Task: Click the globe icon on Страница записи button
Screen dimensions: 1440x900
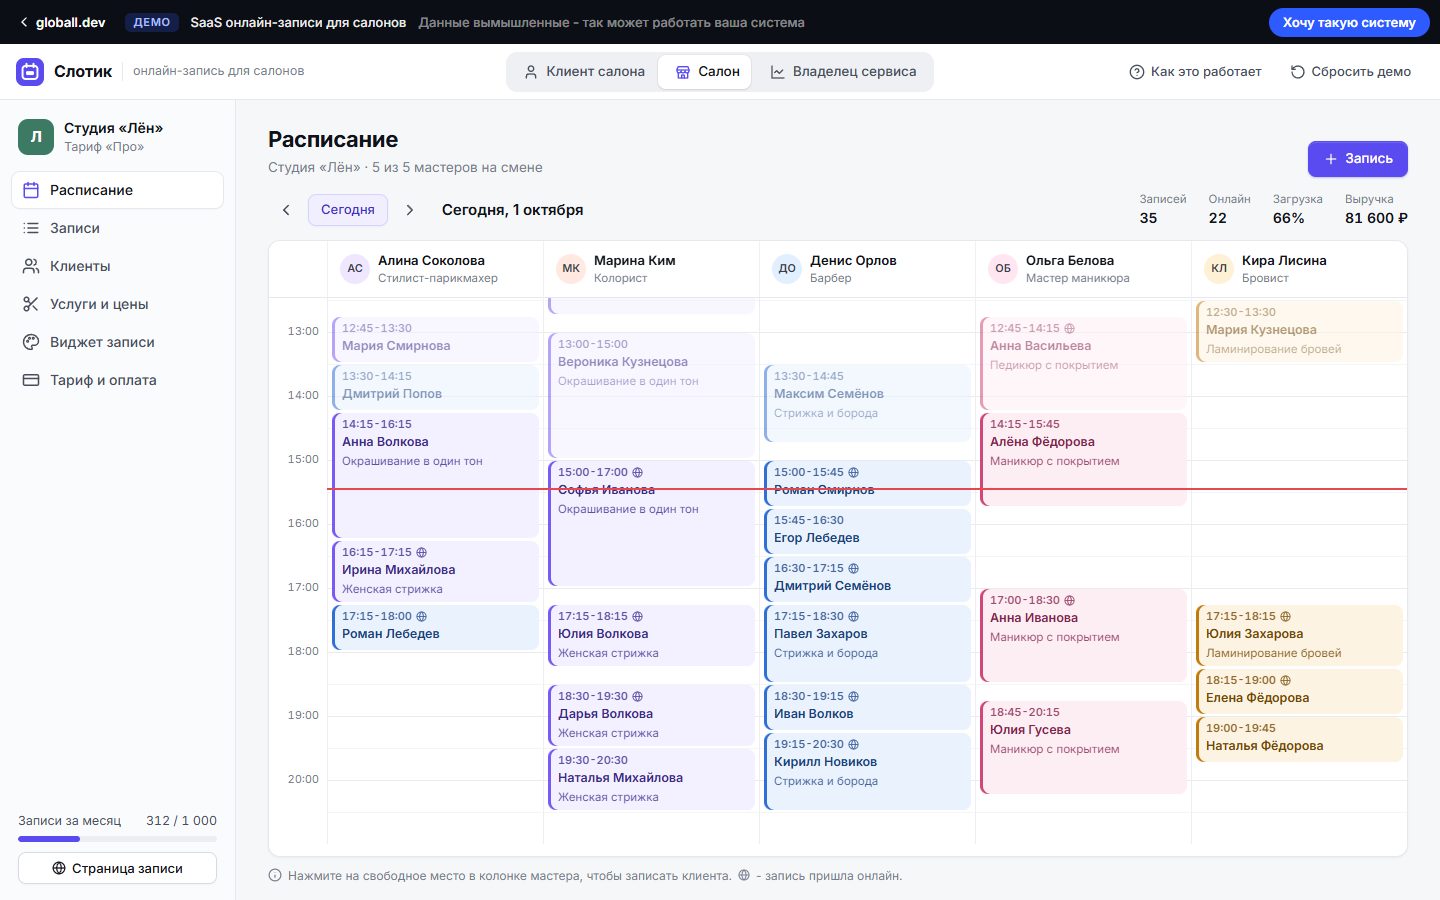Action: click(59, 868)
